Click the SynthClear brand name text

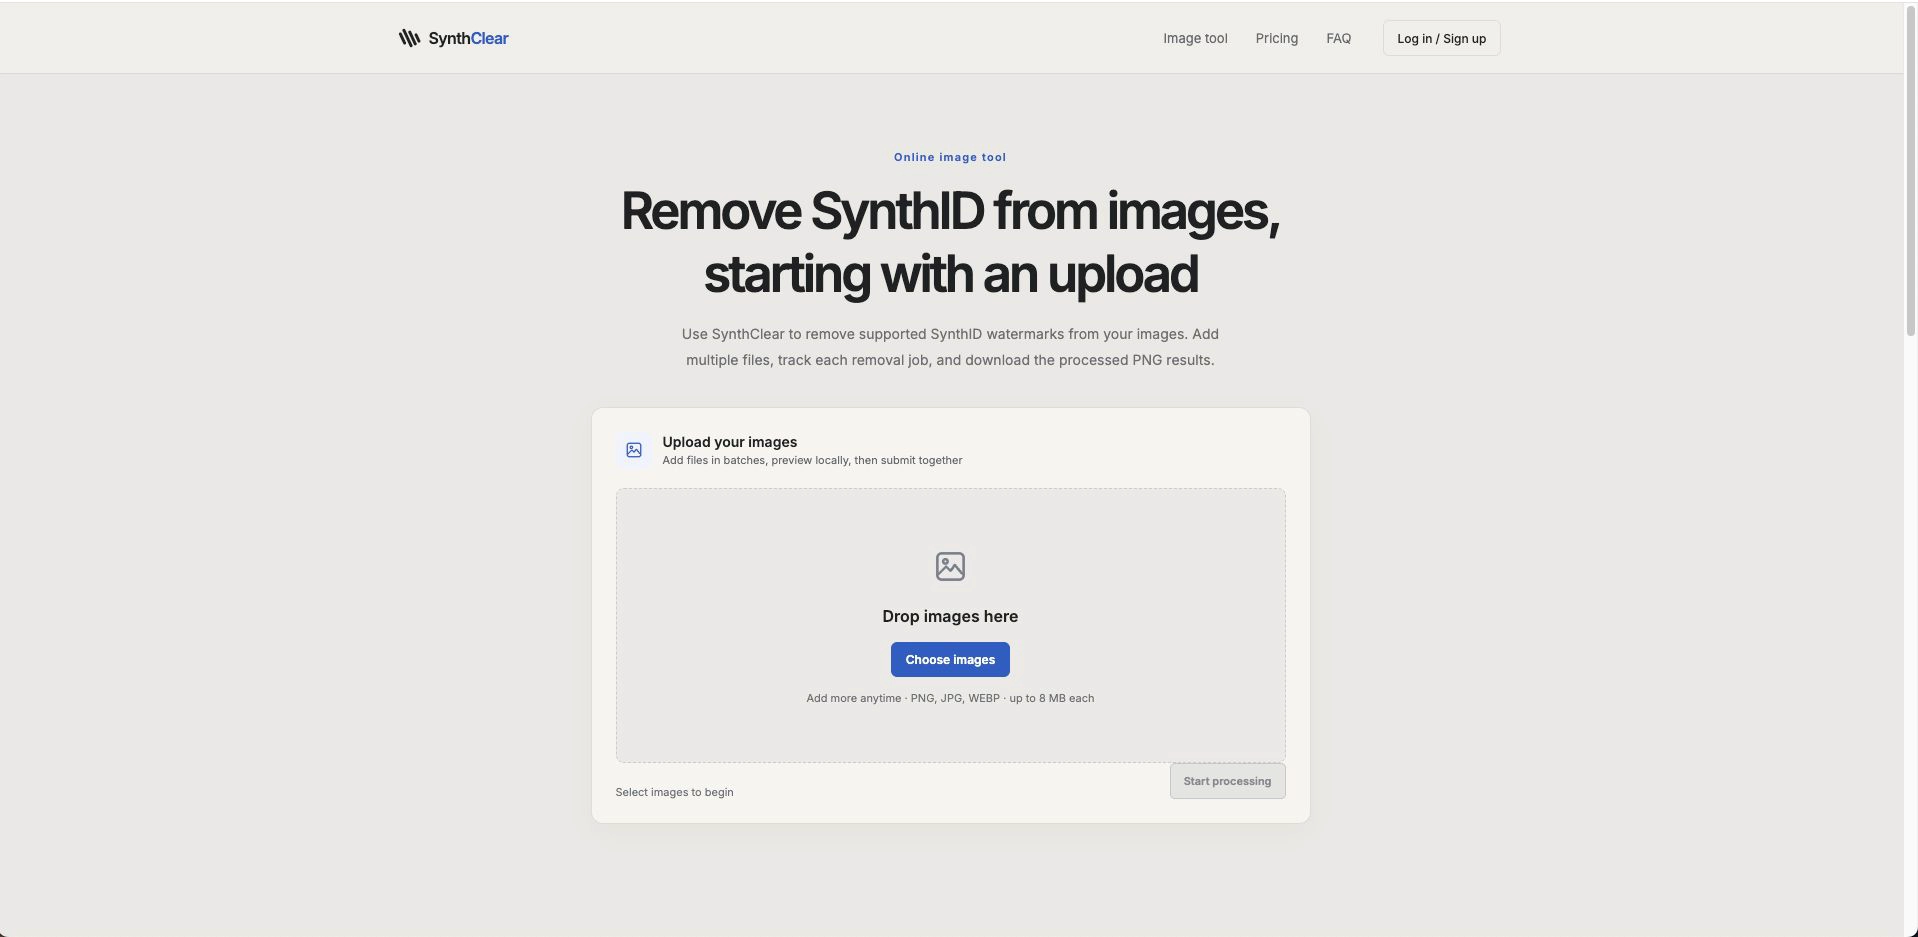click(468, 38)
